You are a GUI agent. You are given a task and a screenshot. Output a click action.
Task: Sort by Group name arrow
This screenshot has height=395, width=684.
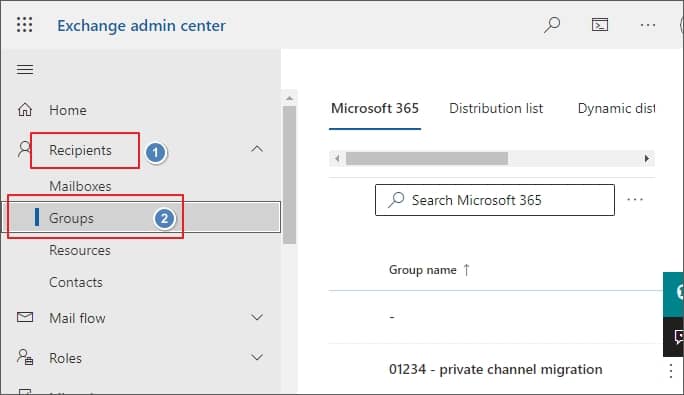(467, 270)
